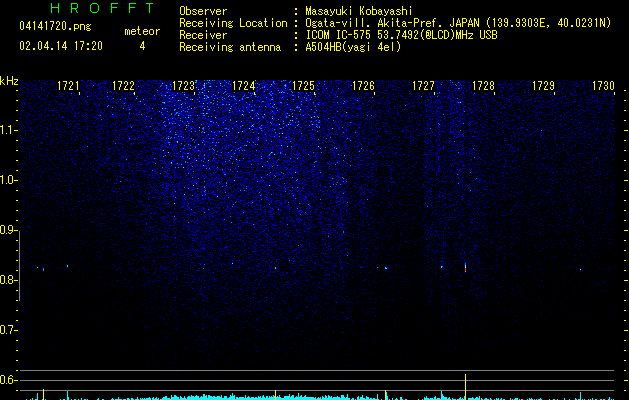Click the 1724 time axis label
Screen dimensions: 629x400
pos(243,86)
